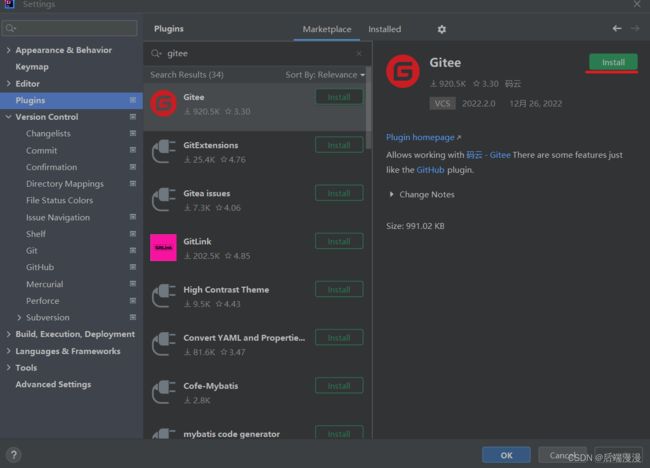Viewport: 650px width, 468px height.
Task: Click the project marker beside Plugins
Action: 133,100
